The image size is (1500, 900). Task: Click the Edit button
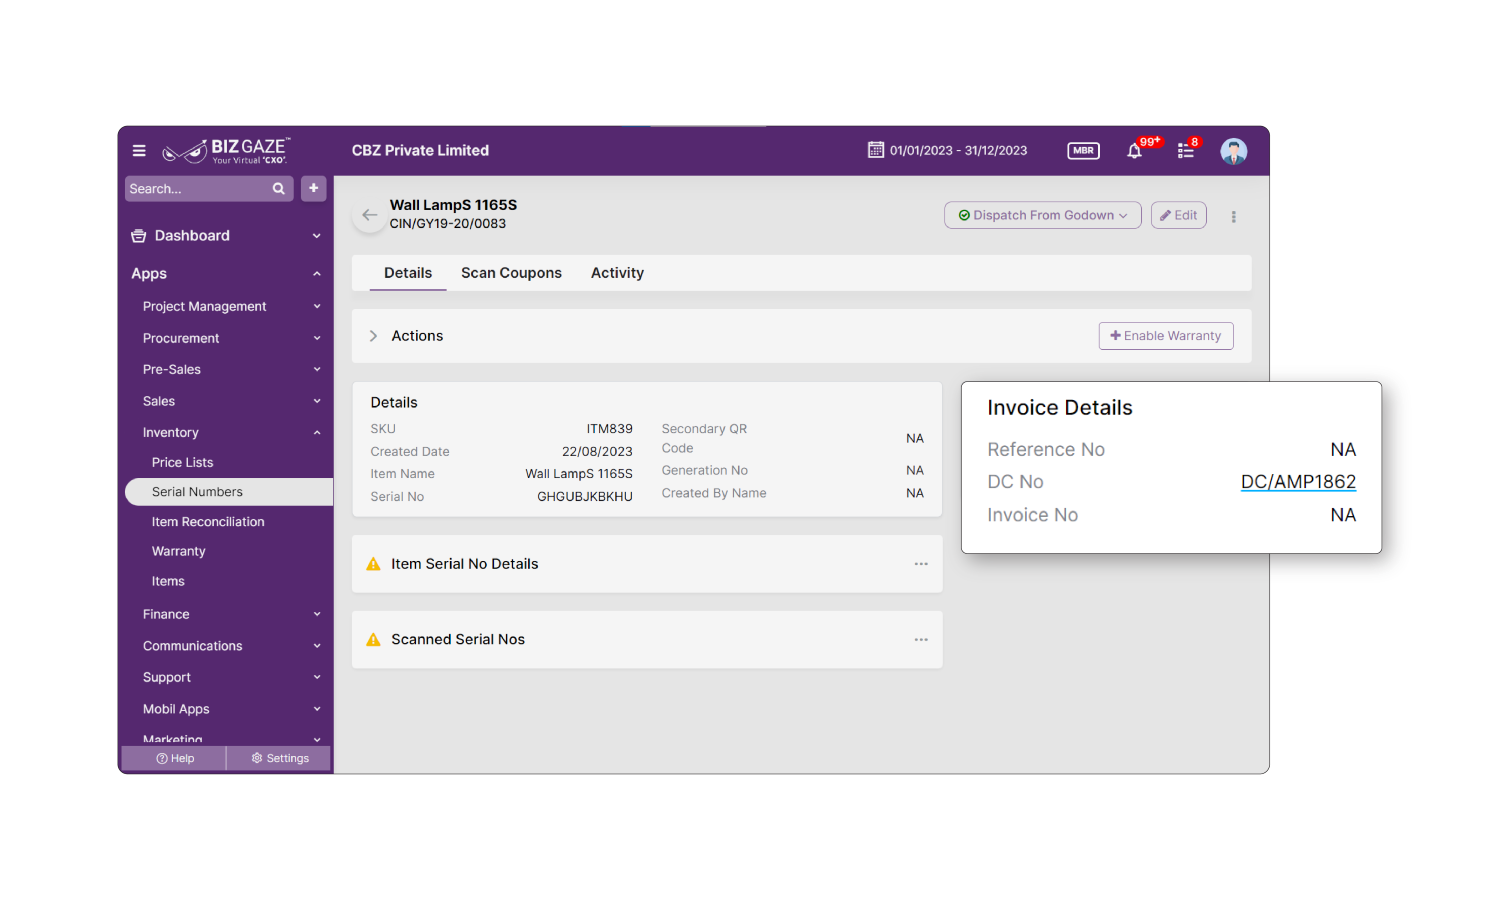[1179, 215]
